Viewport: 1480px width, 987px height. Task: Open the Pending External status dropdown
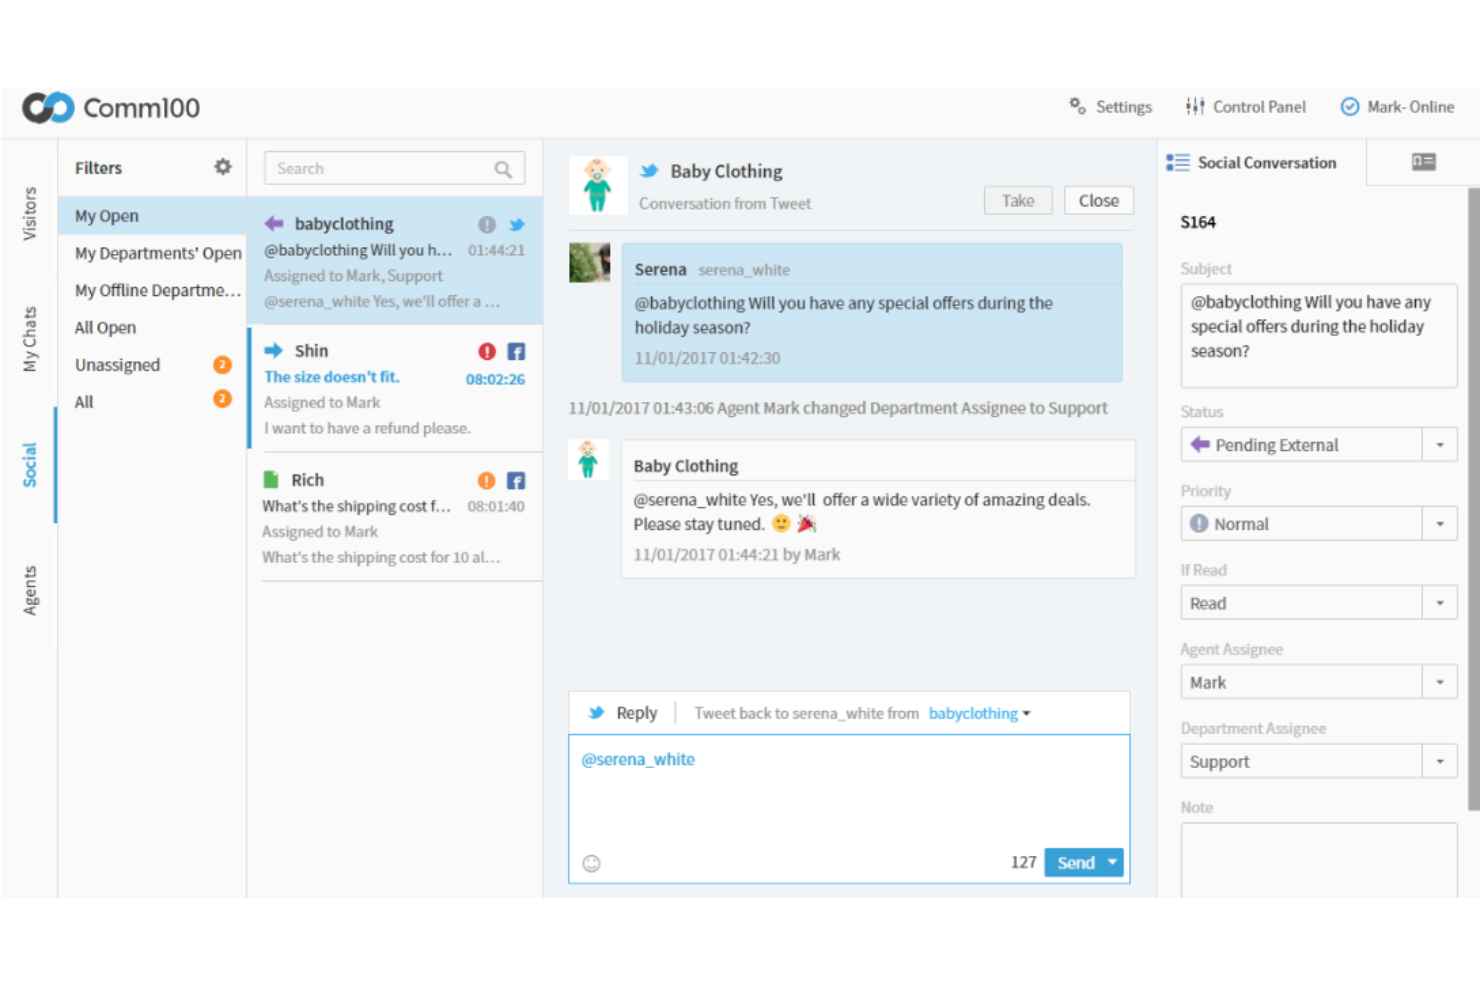click(x=1440, y=444)
